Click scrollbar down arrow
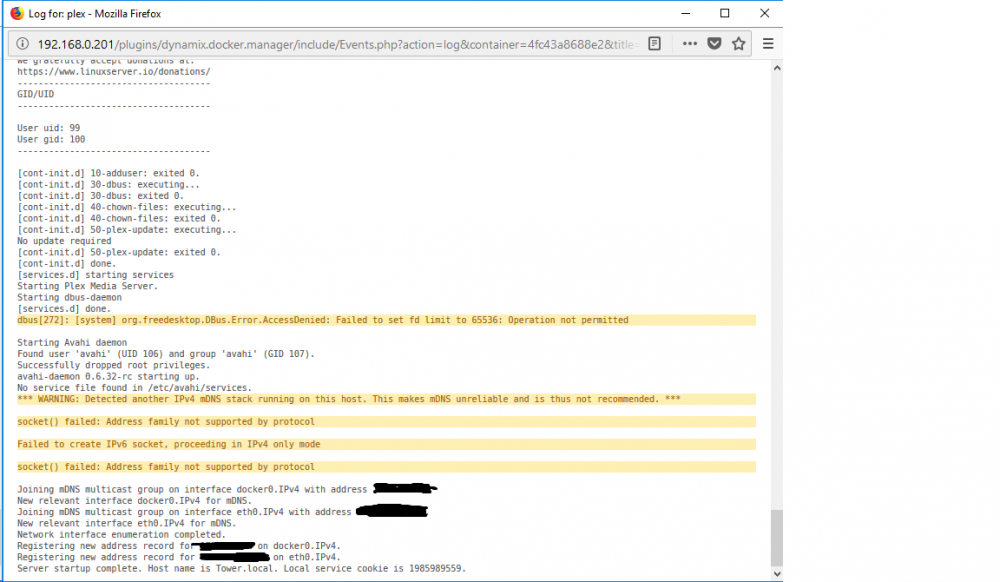Image resolution: width=1000 pixels, height=582 pixels. coord(777,574)
